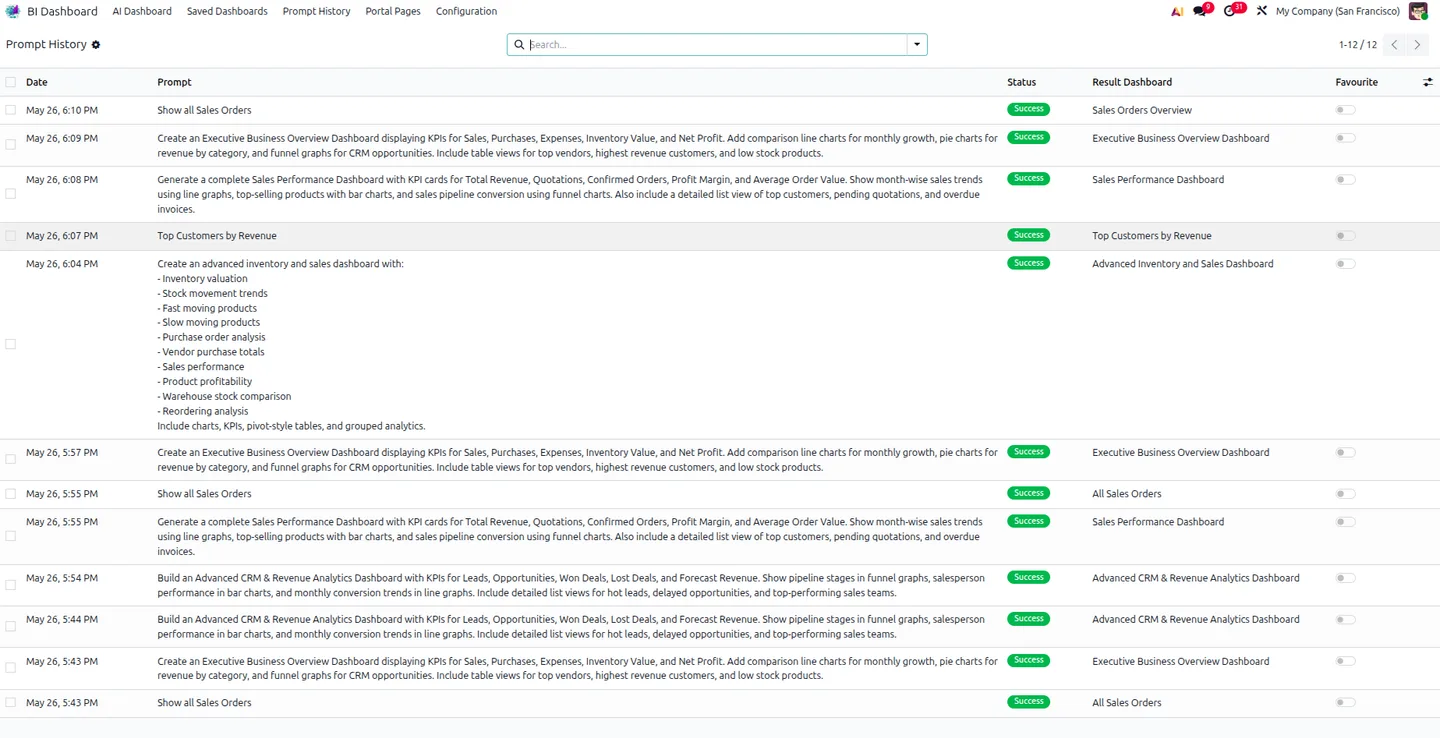Open the Prompt History menu

pos(316,11)
